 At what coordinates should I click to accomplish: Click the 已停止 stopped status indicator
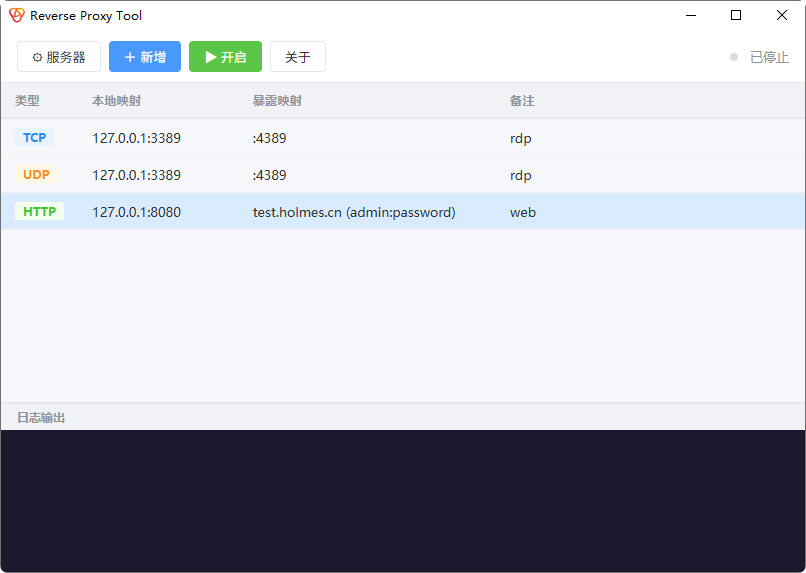[759, 57]
